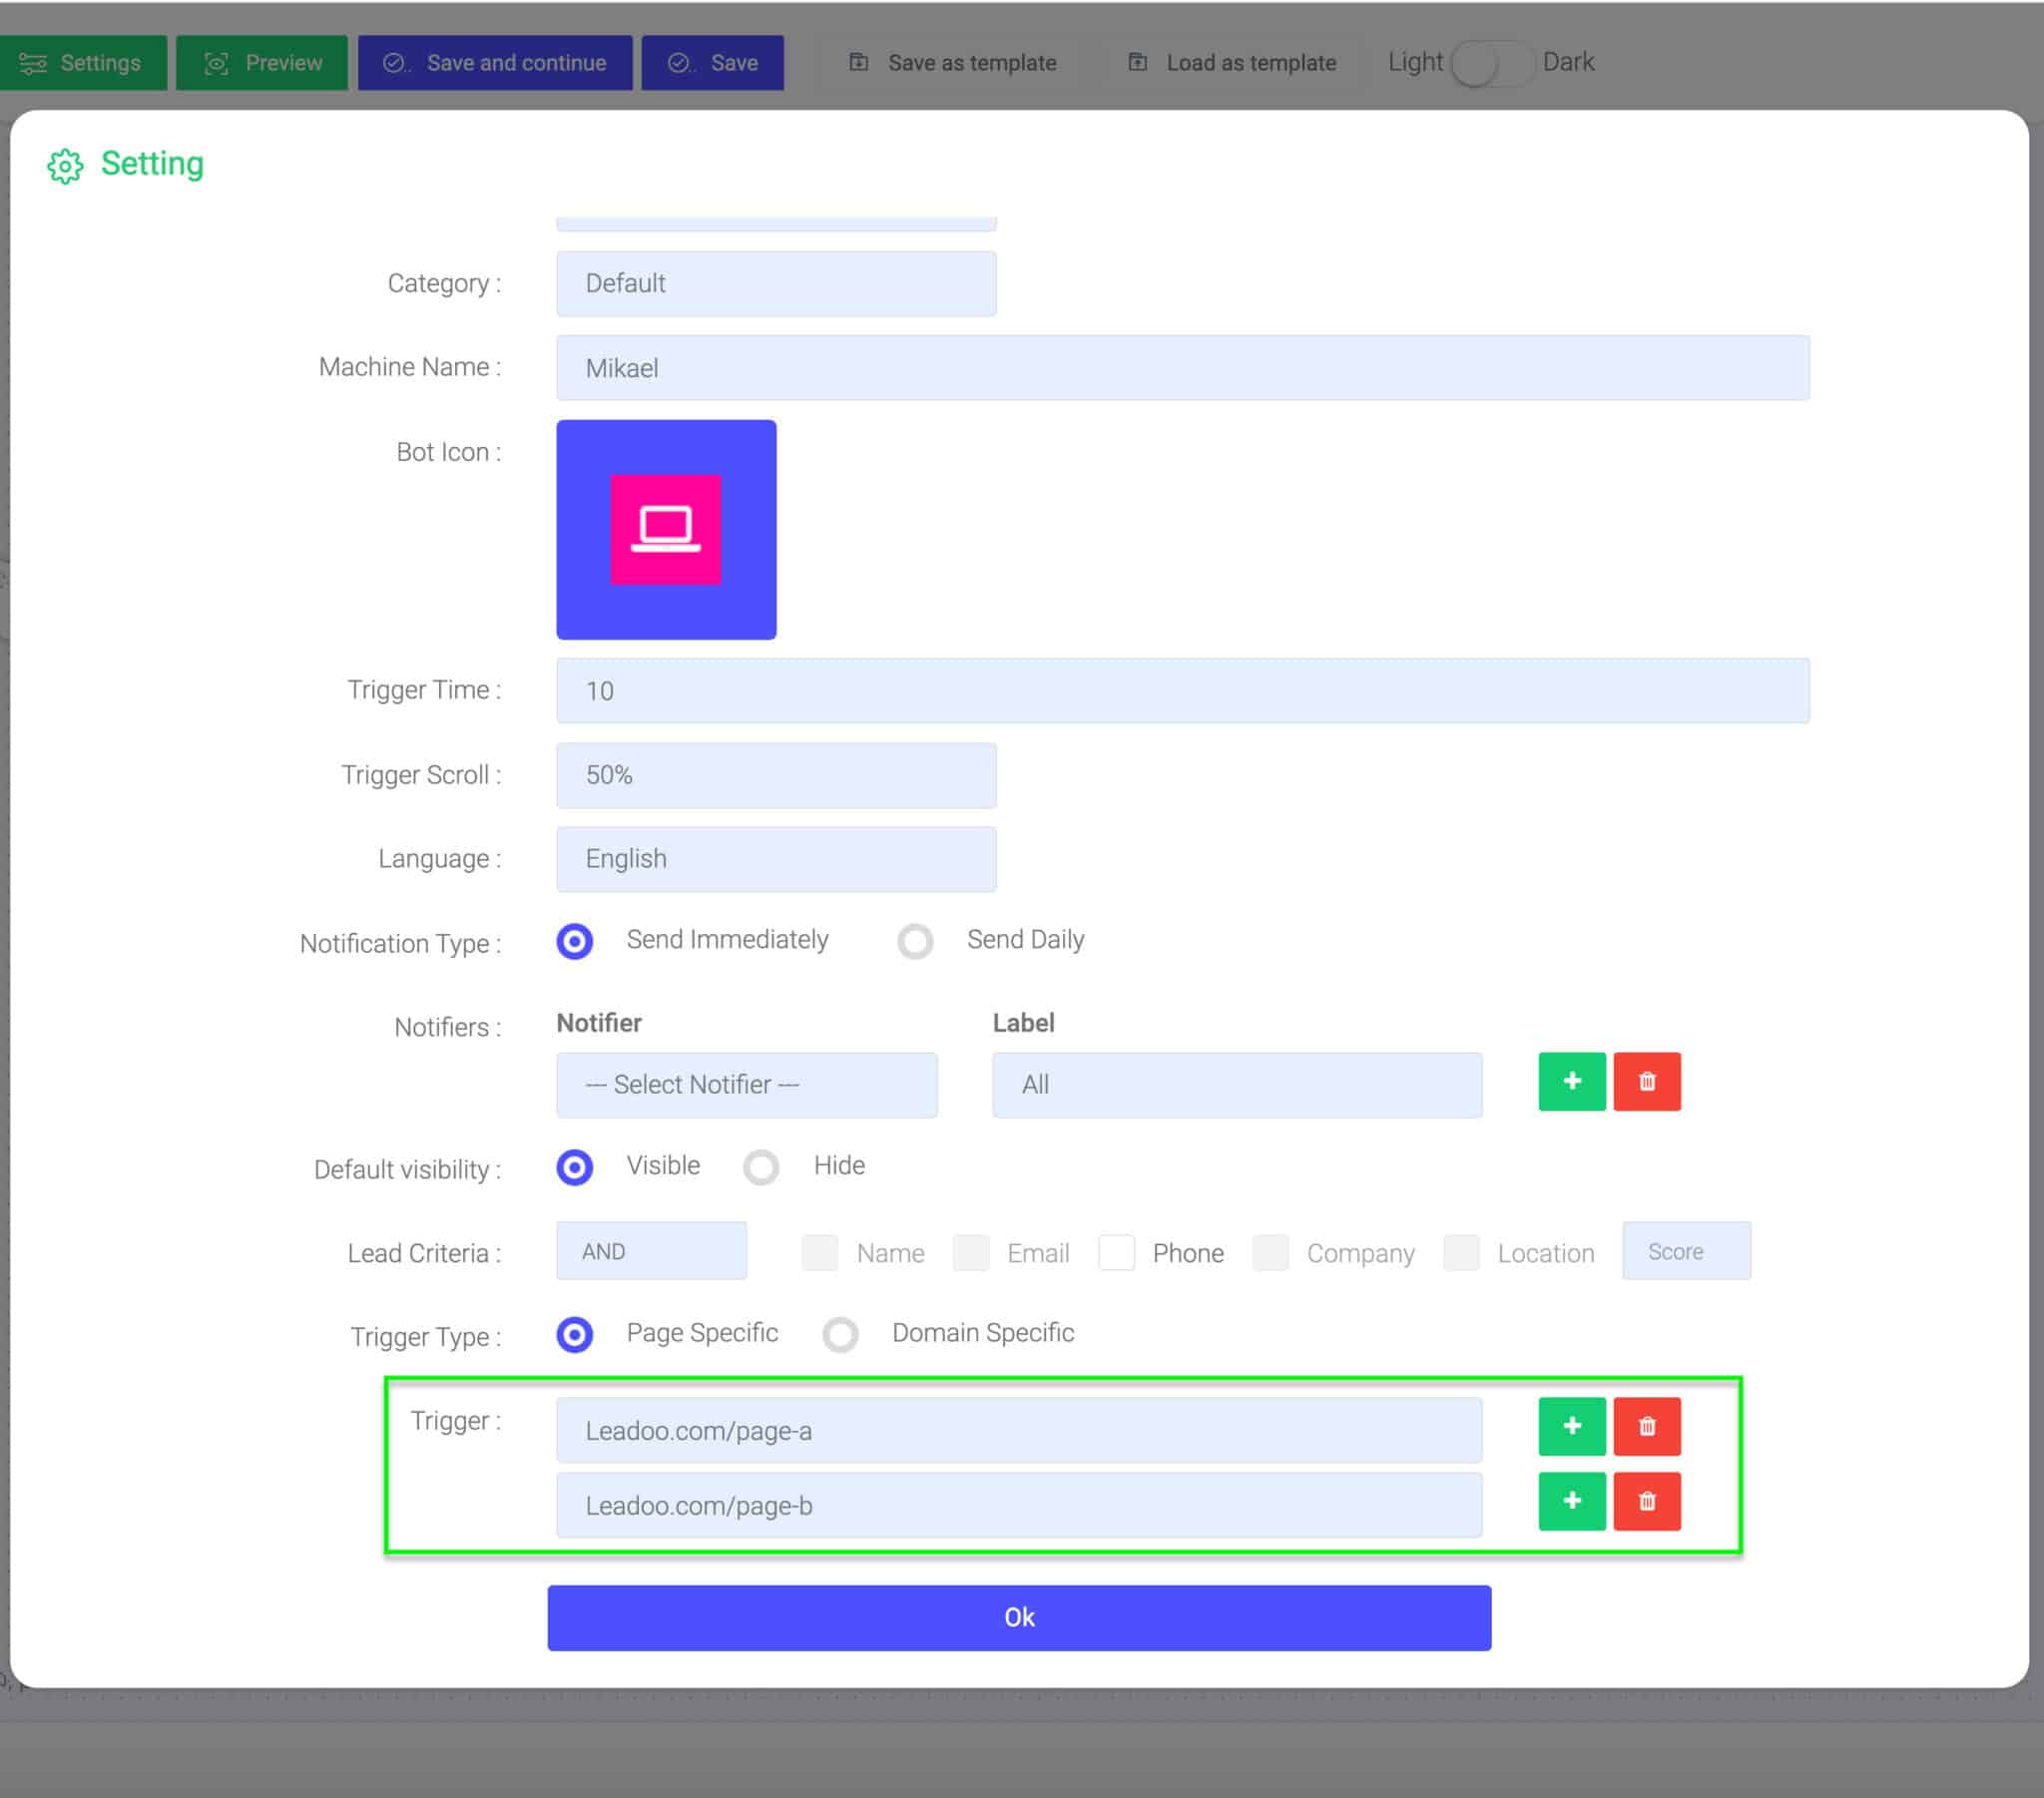The height and width of the screenshot is (1798, 2044).
Task: Select the Load as template icon
Action: tap(1138, 62)
